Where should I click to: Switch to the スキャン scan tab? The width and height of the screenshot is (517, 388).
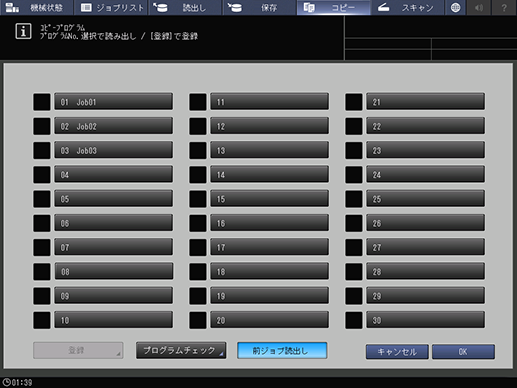pos(408,7)
